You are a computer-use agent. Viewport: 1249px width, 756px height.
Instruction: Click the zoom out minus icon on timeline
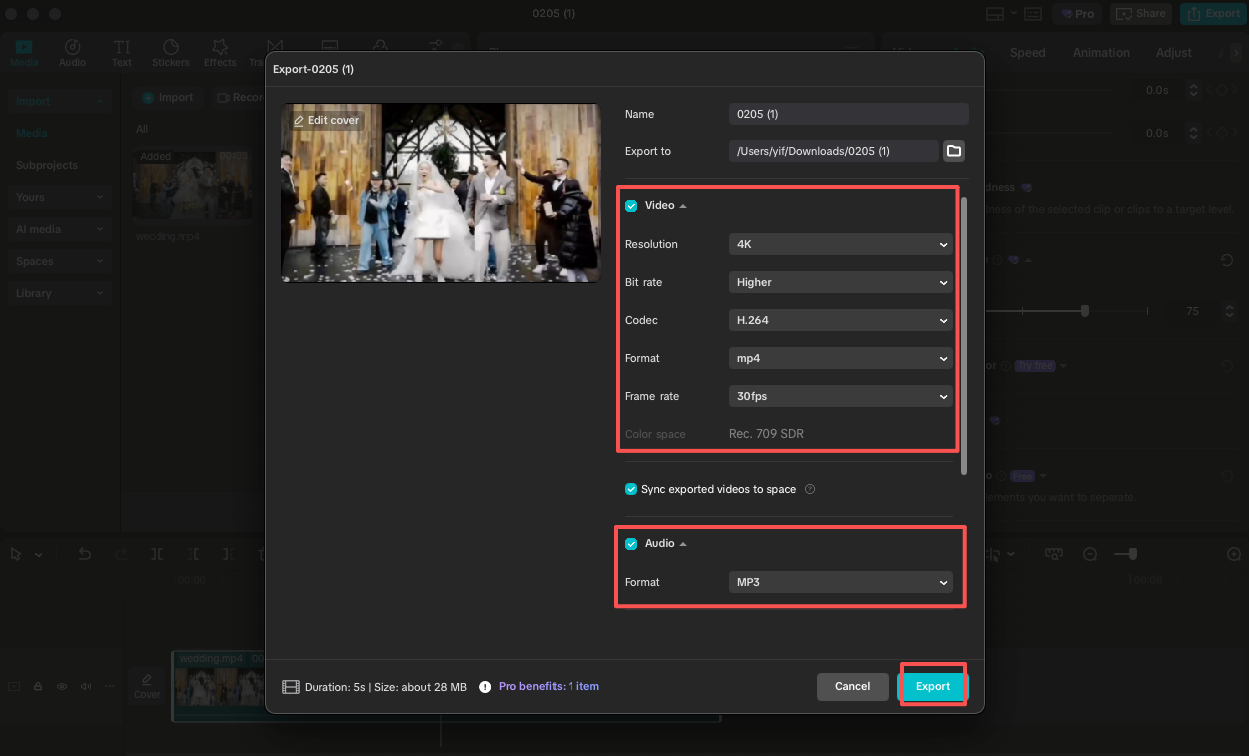tap(1090, 554)
